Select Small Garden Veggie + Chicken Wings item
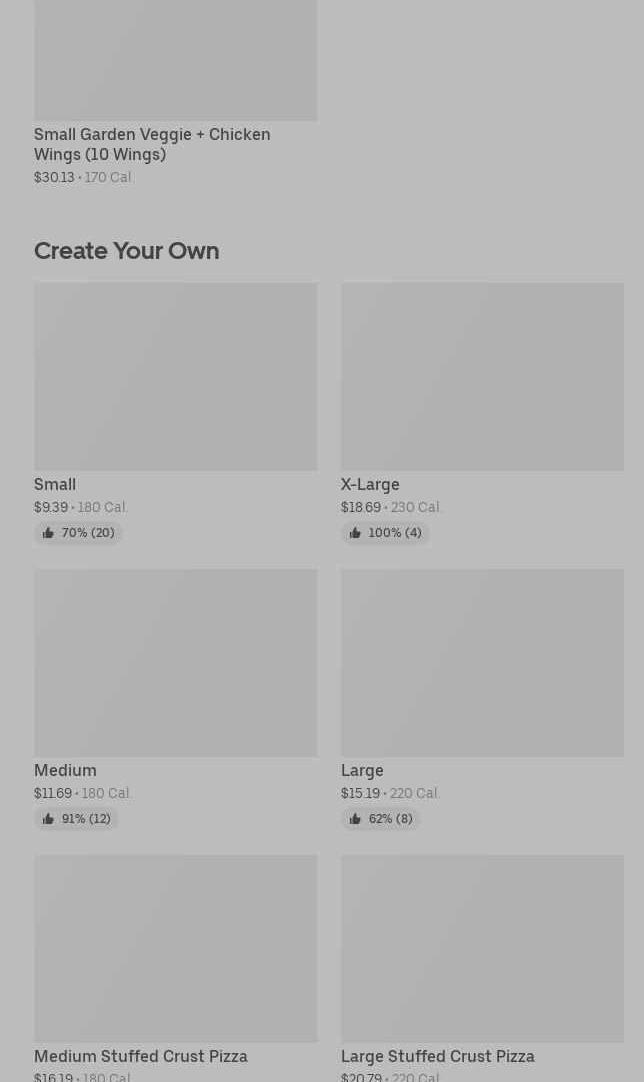 point(152,144)
